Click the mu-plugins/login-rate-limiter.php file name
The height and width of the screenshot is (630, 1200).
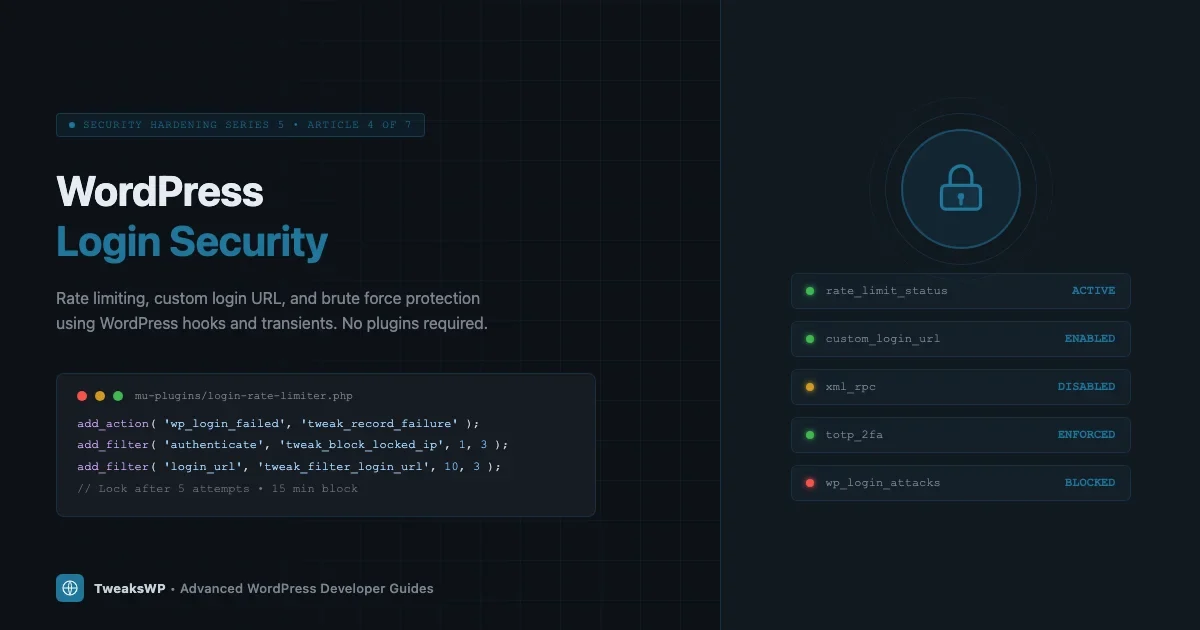click(x=244, y=397)
